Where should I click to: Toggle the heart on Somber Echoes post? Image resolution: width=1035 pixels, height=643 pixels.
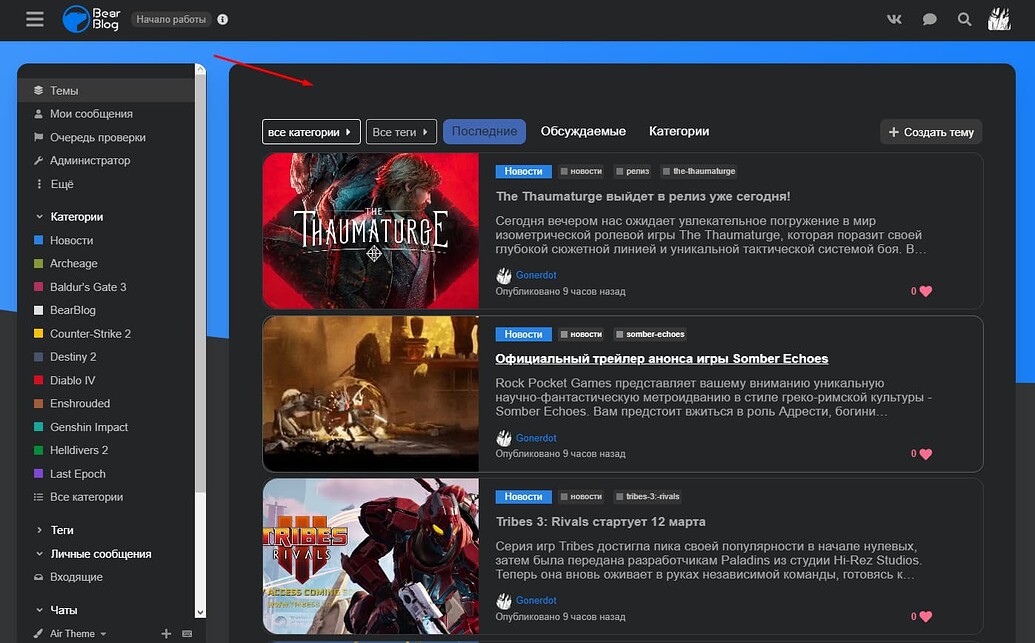tap(925, 453)
